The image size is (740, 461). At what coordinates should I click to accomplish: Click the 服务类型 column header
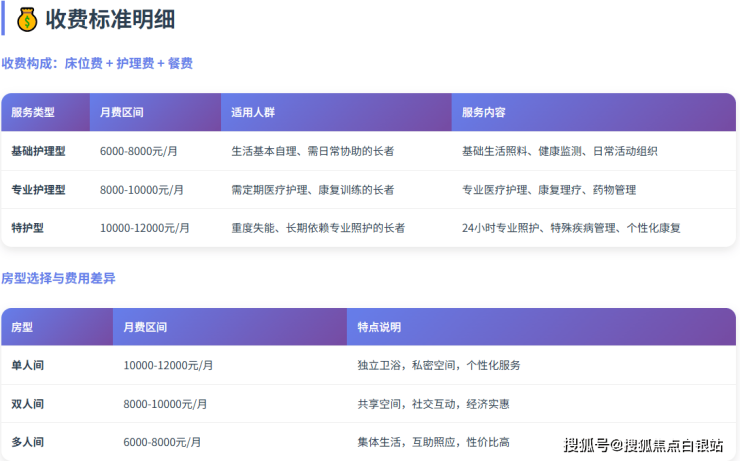[x=33, y=113]
